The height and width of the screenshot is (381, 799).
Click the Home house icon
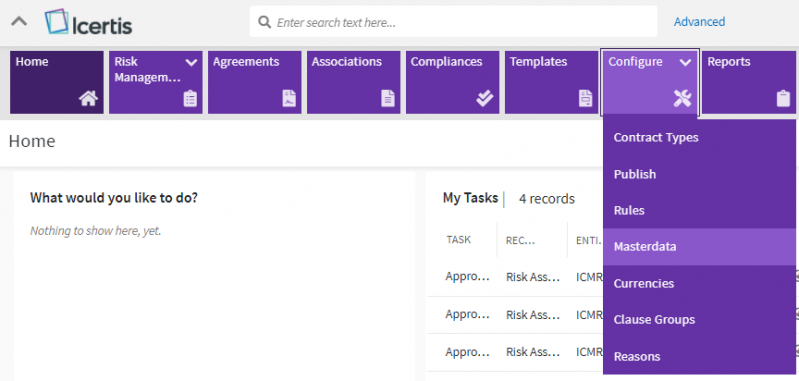(x=88, y=98)
